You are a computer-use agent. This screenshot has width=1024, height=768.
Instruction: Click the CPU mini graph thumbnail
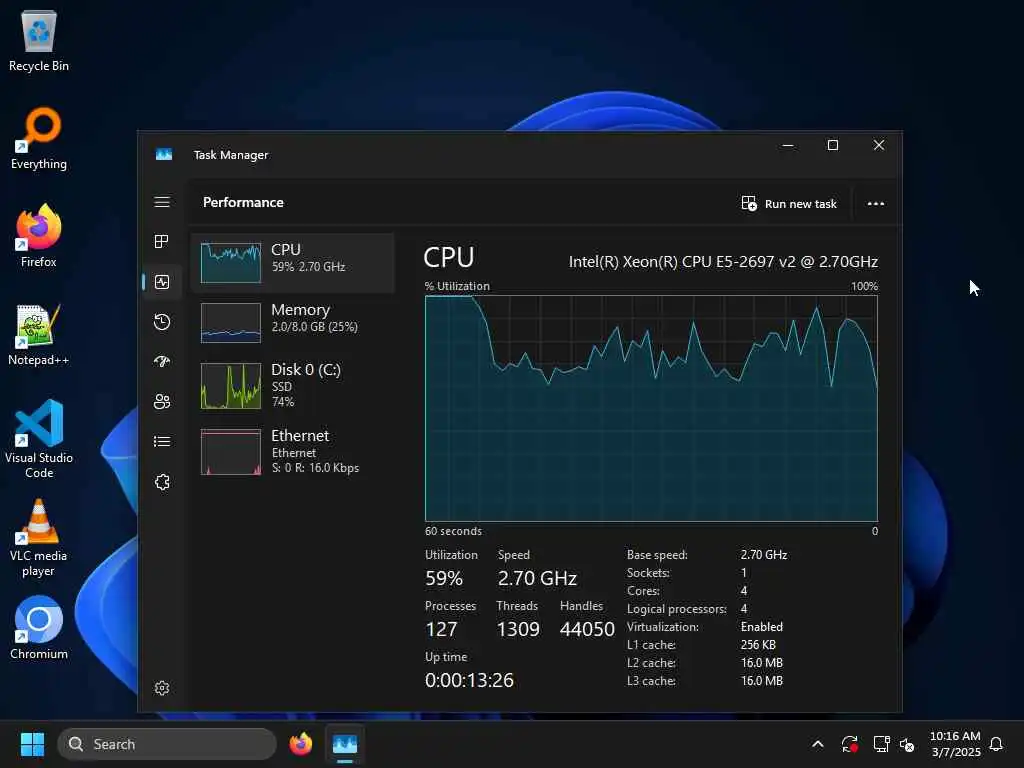coord(231,263)
